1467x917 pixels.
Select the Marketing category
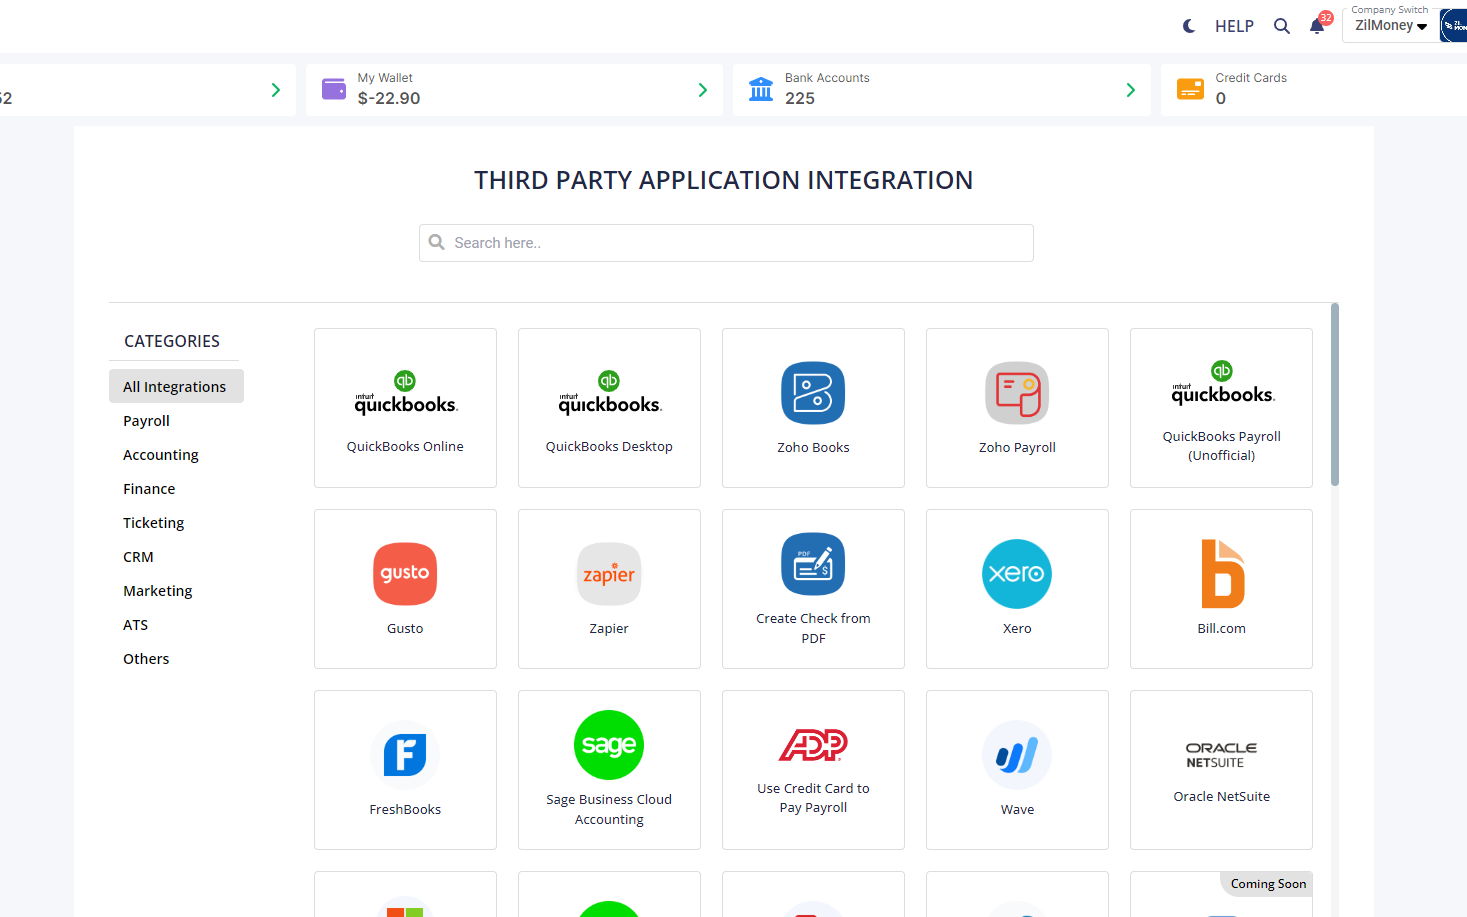point(157,591)
